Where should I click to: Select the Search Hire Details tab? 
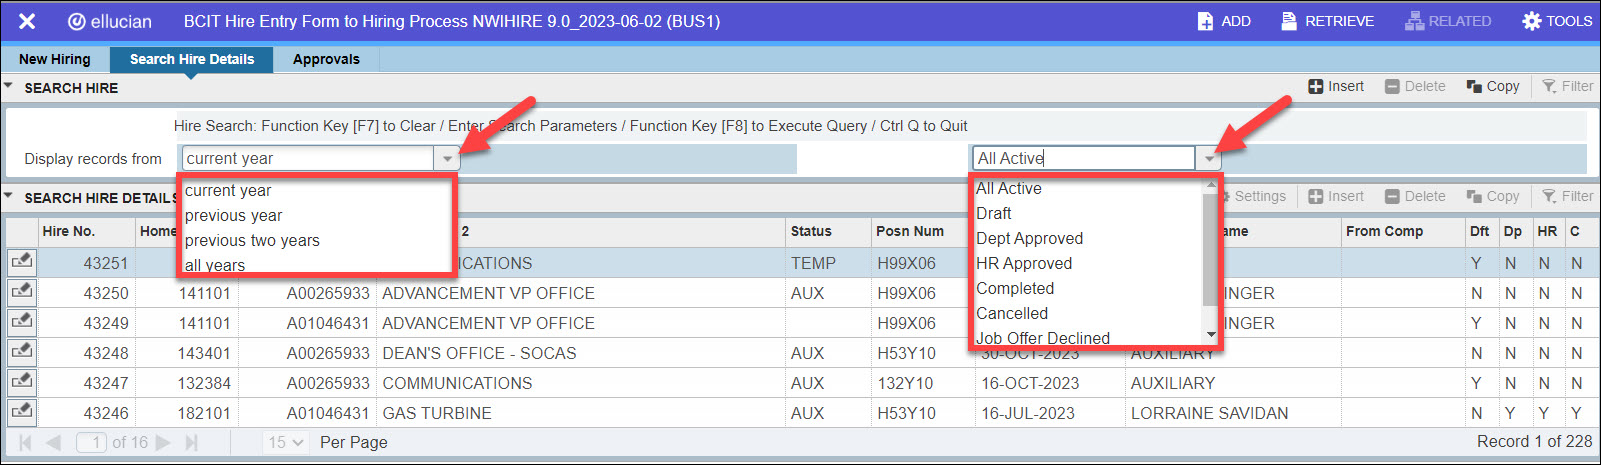pyautogui.click(x=192, y=59)
